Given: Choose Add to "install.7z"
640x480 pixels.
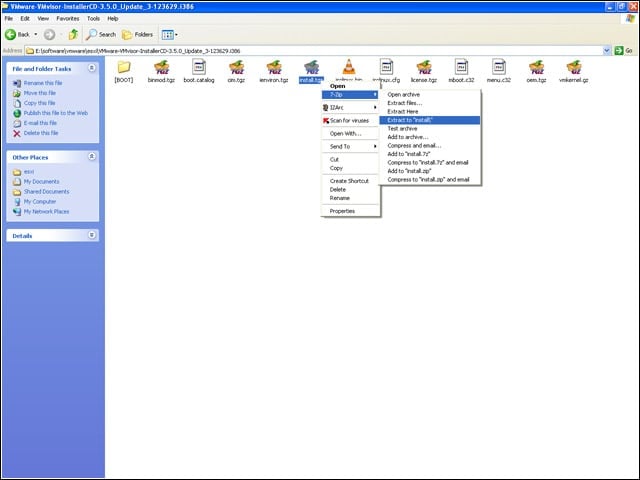Looking at the screenshot, I should [430, 154].
